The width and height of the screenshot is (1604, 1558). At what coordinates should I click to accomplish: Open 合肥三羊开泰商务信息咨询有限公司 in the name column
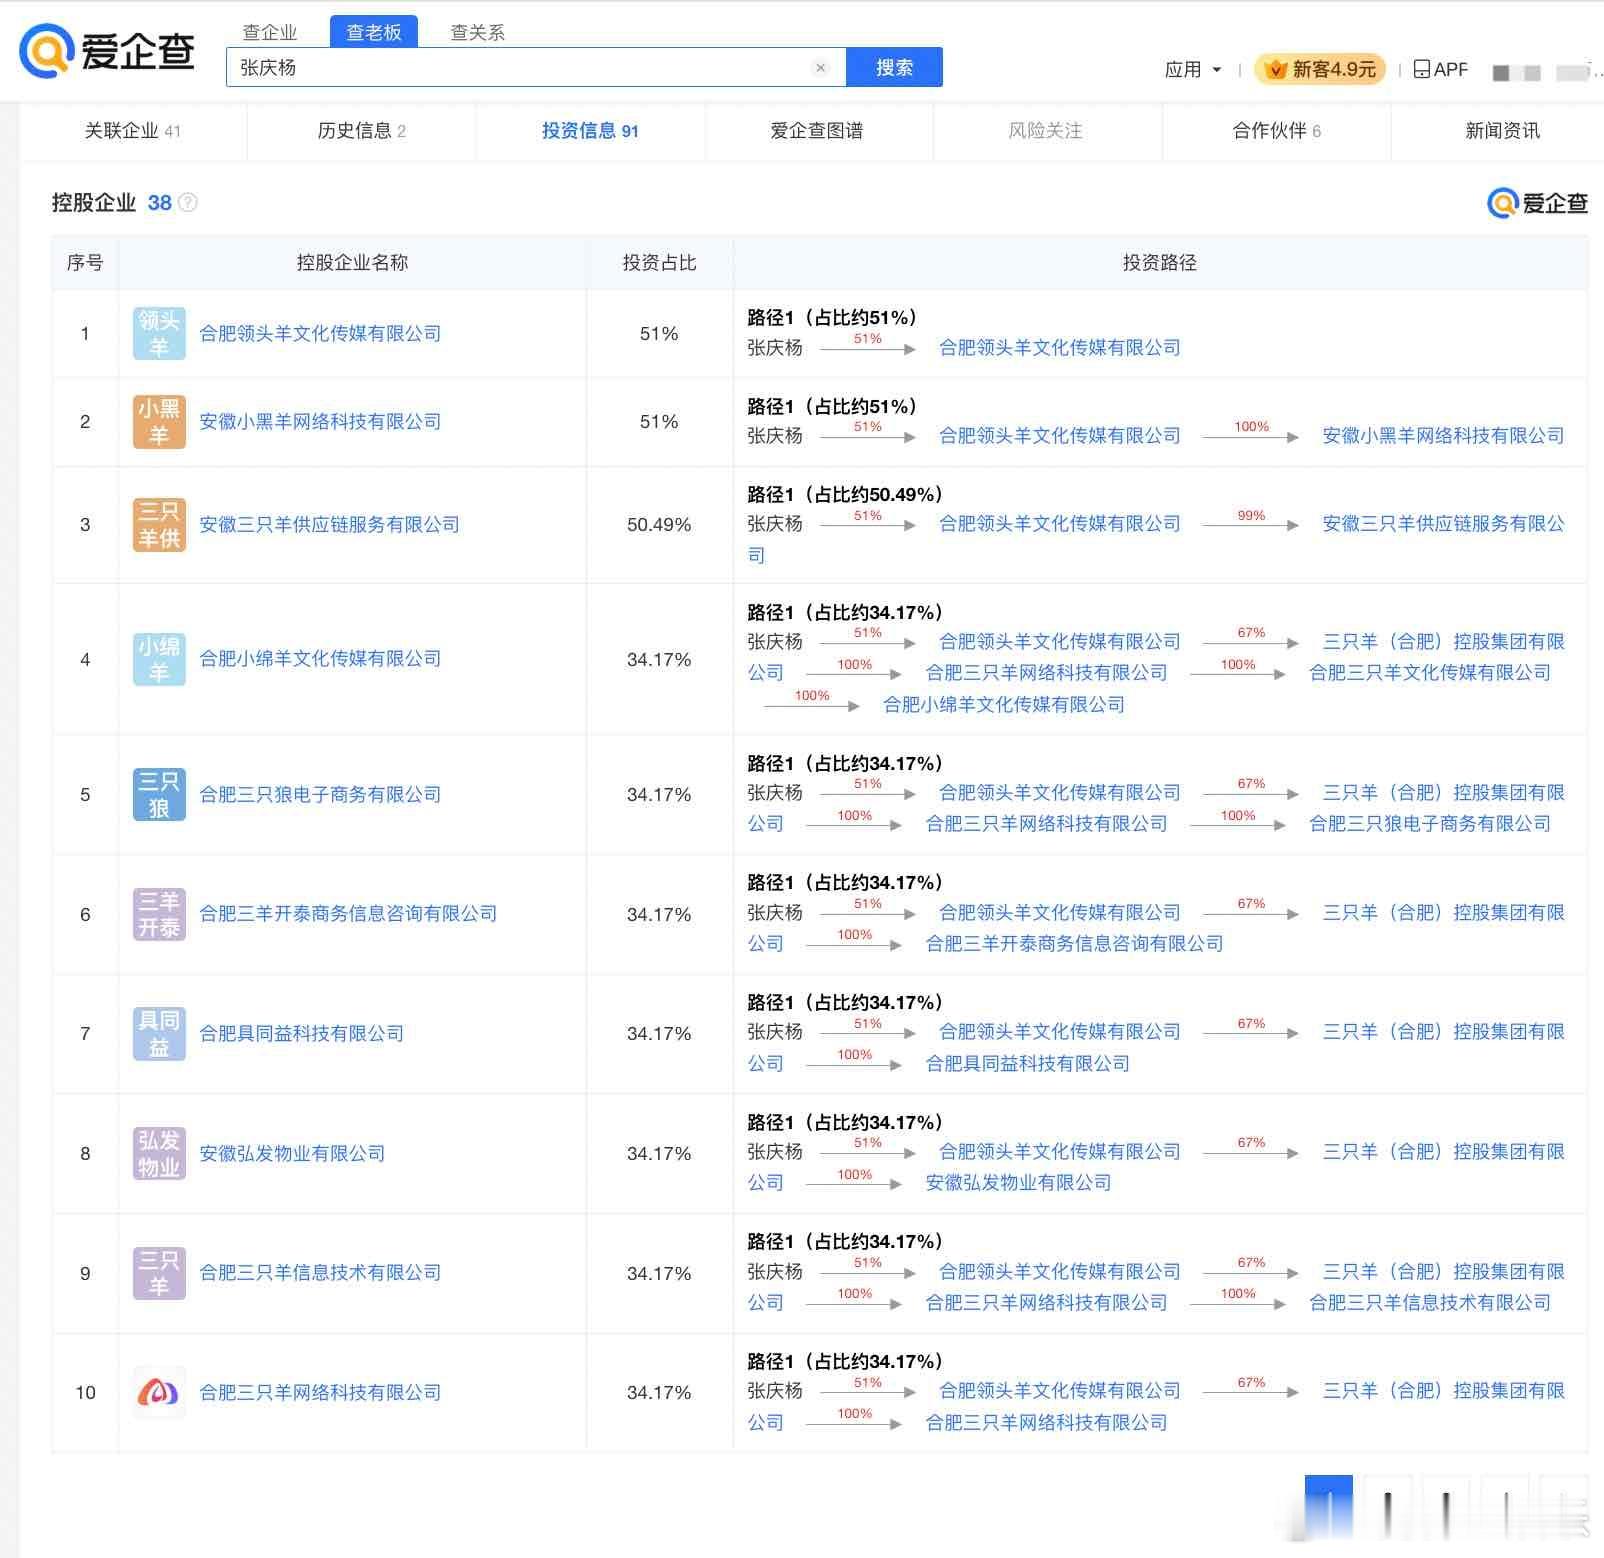point(348,914)
